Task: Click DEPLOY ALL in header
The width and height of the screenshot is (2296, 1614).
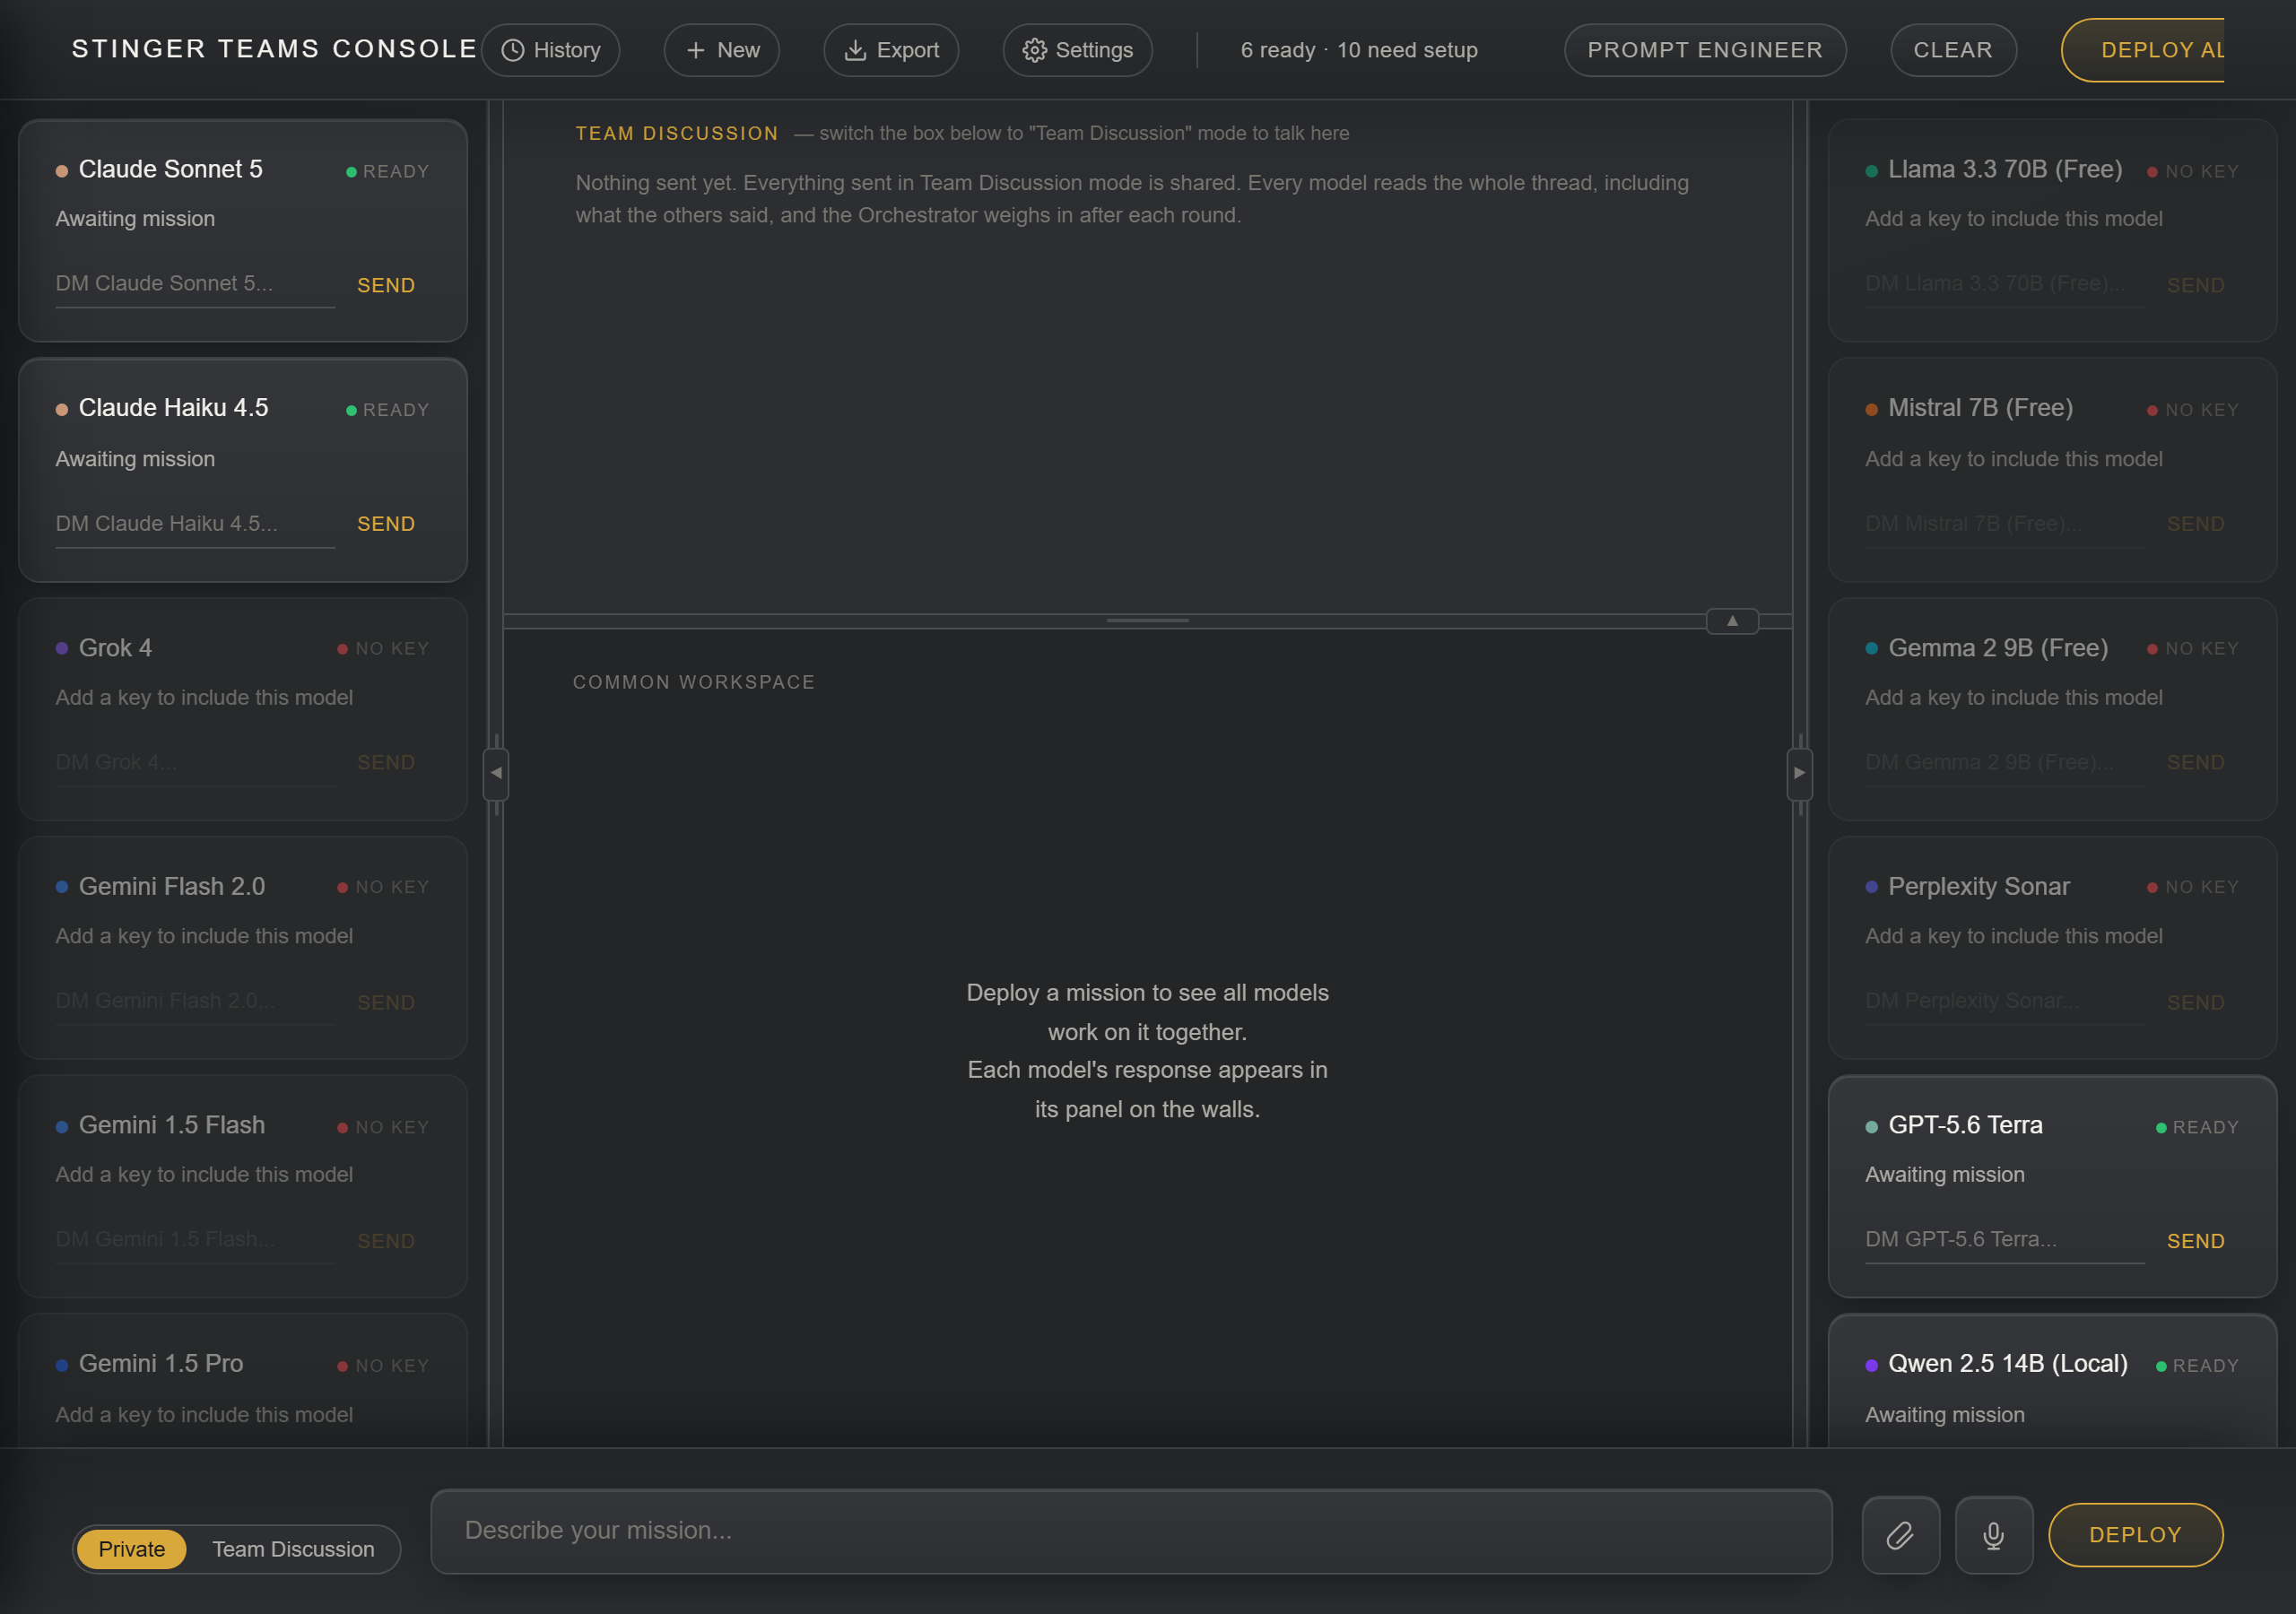Action: coord(2143,50)
